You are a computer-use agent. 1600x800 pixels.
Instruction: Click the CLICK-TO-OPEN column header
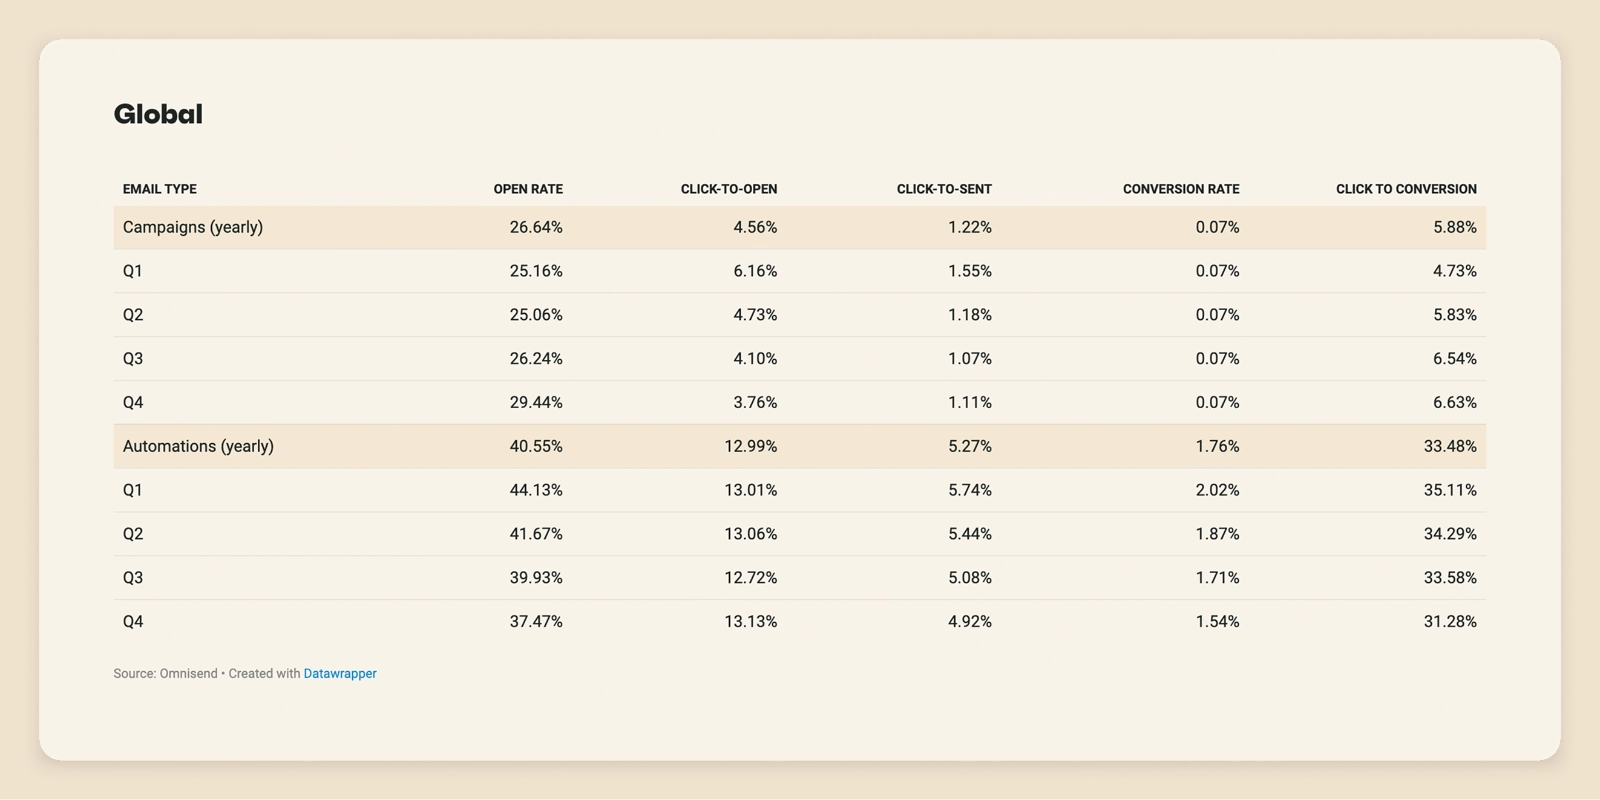(729, 189)
